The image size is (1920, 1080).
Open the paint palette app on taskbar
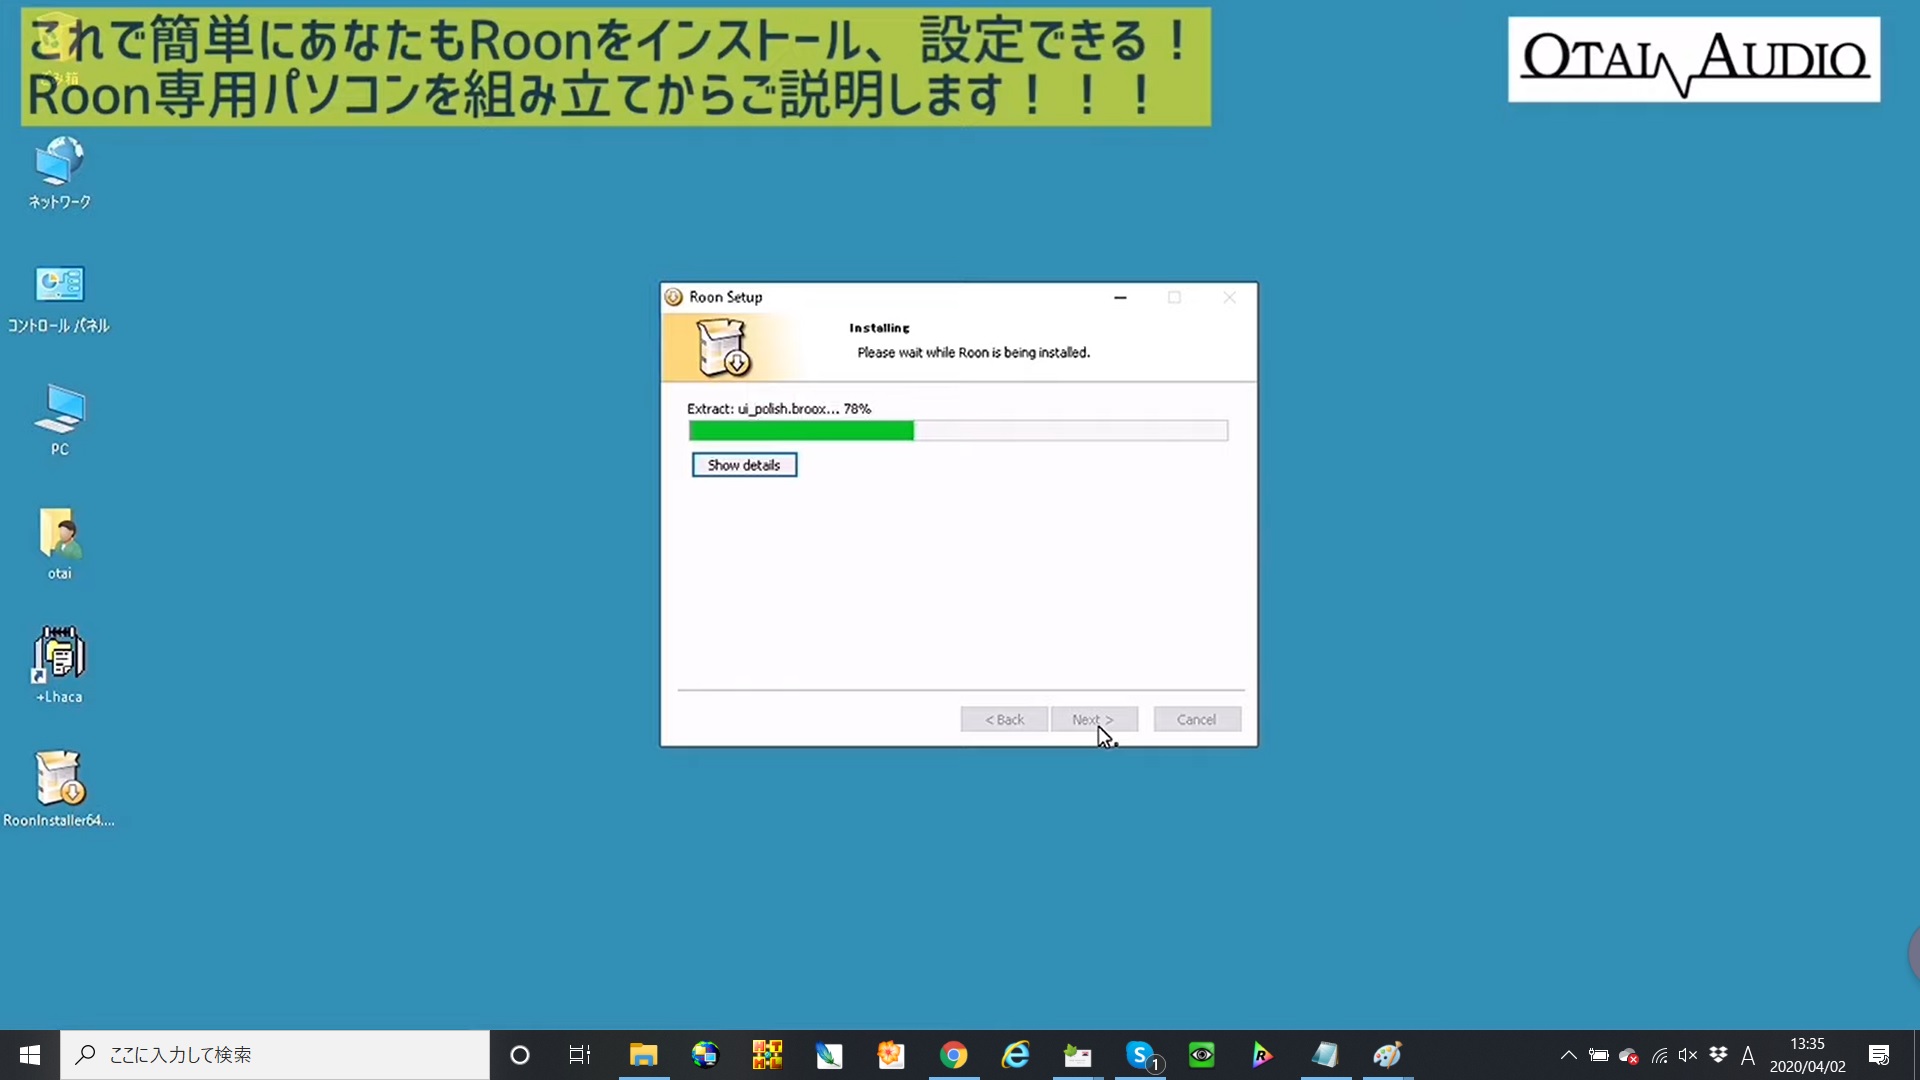(x=1387, y=1055)
